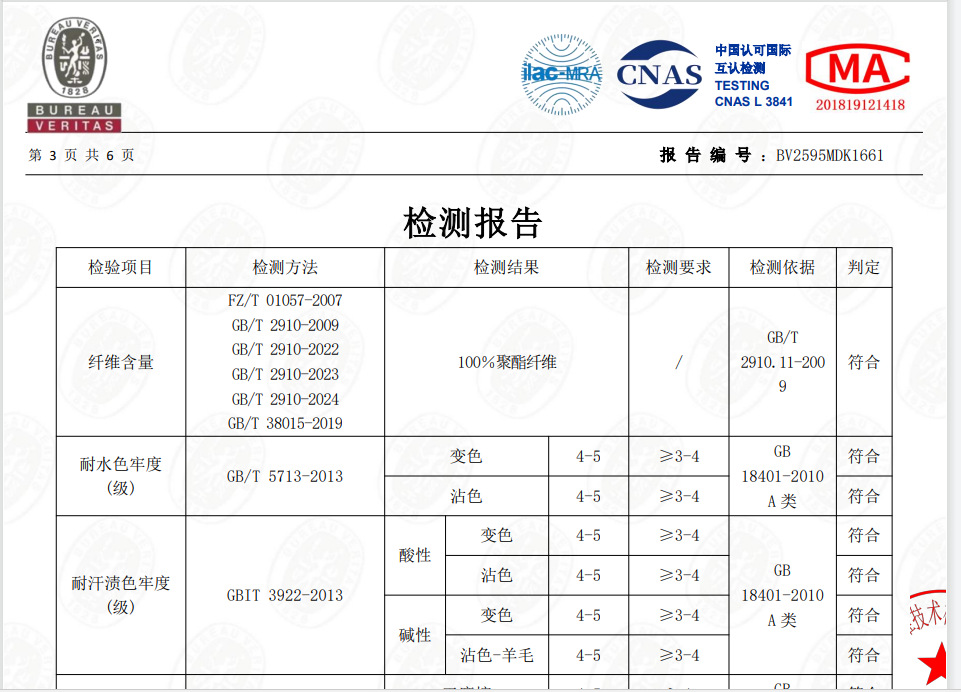The width and height of the screenshot is (961, 692).
Task: Click the '检测方法' column header
Action: point(285,267)
